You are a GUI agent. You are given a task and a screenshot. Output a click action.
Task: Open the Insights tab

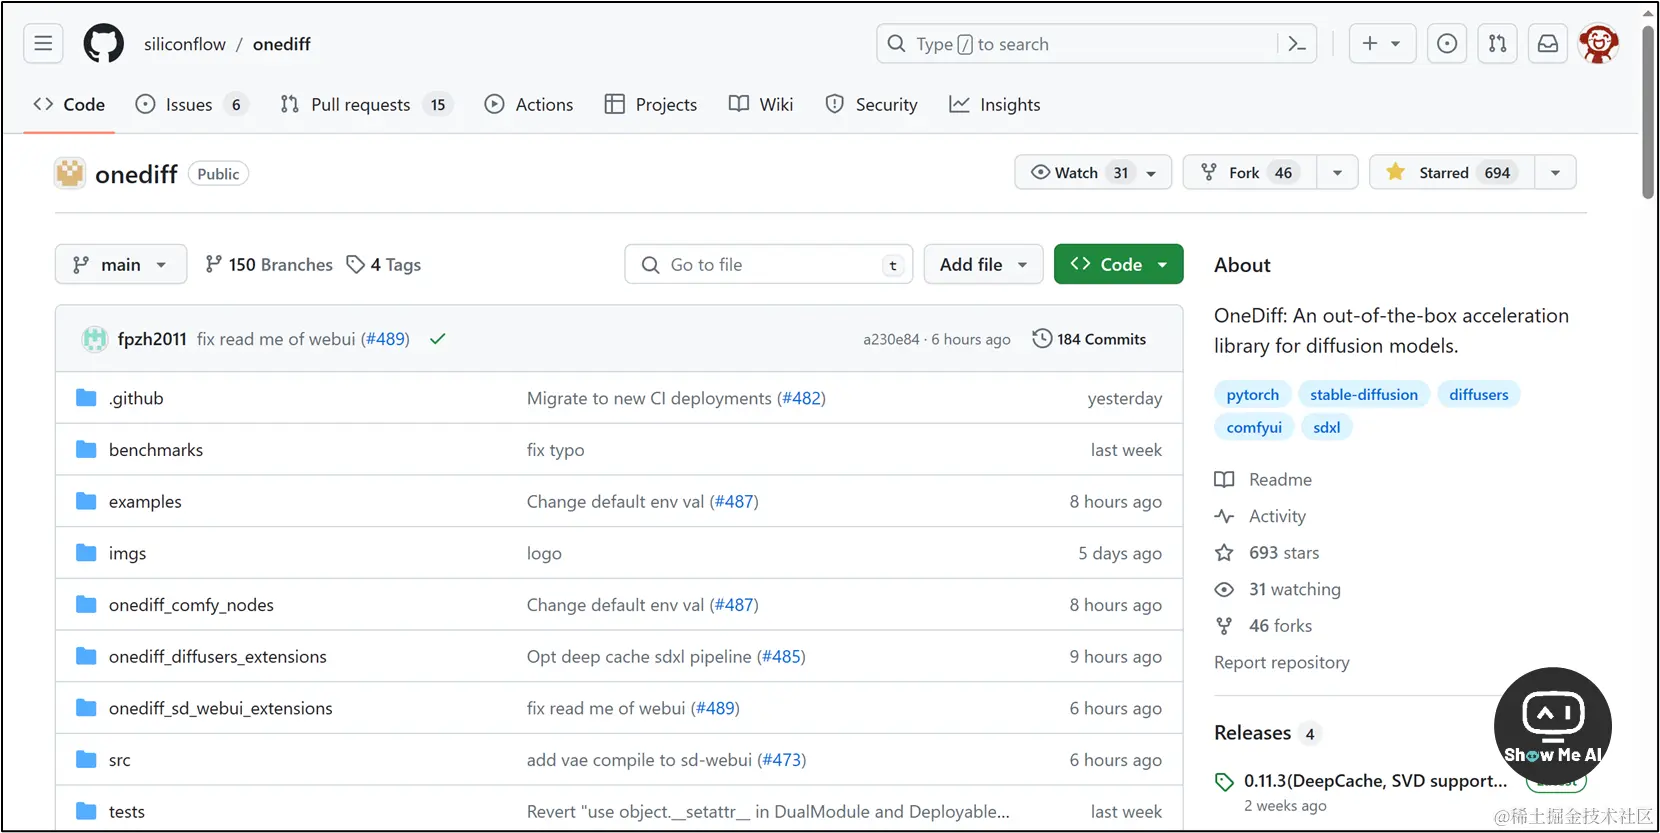coord(995,104)
